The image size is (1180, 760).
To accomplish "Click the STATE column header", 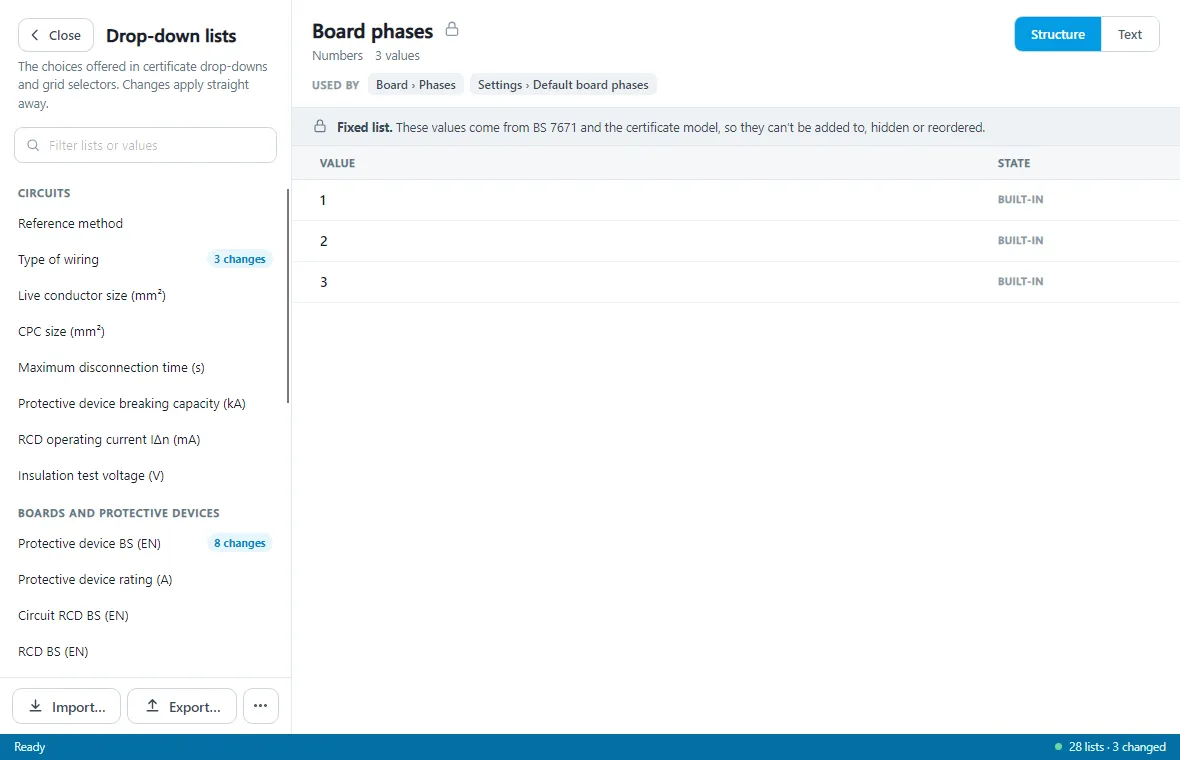I will tap(1014, 163).
